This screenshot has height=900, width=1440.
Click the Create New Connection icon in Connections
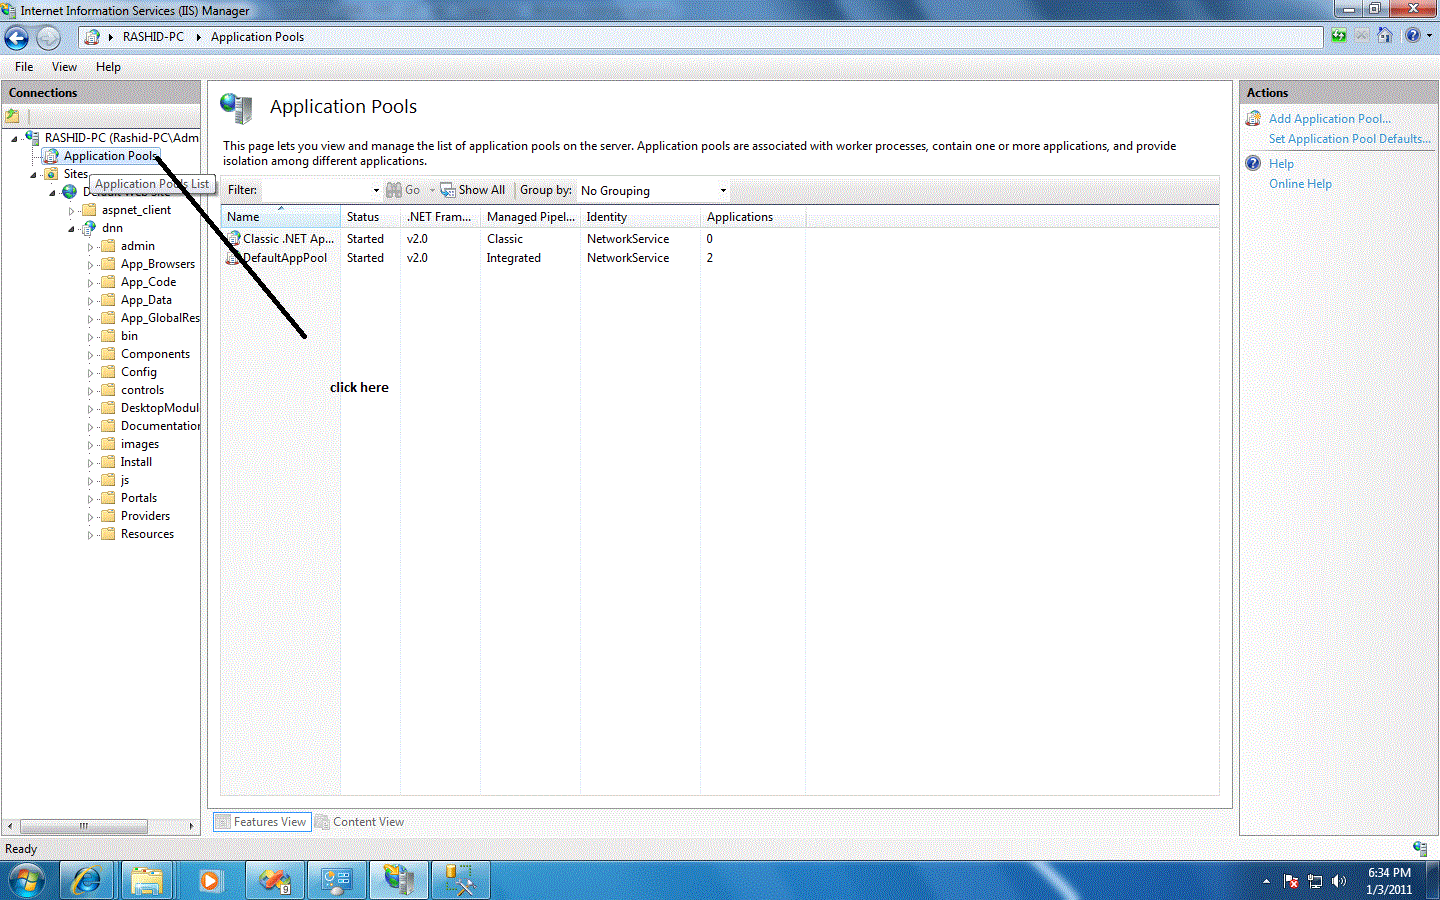pyautogui.click(x=12, y=116)
